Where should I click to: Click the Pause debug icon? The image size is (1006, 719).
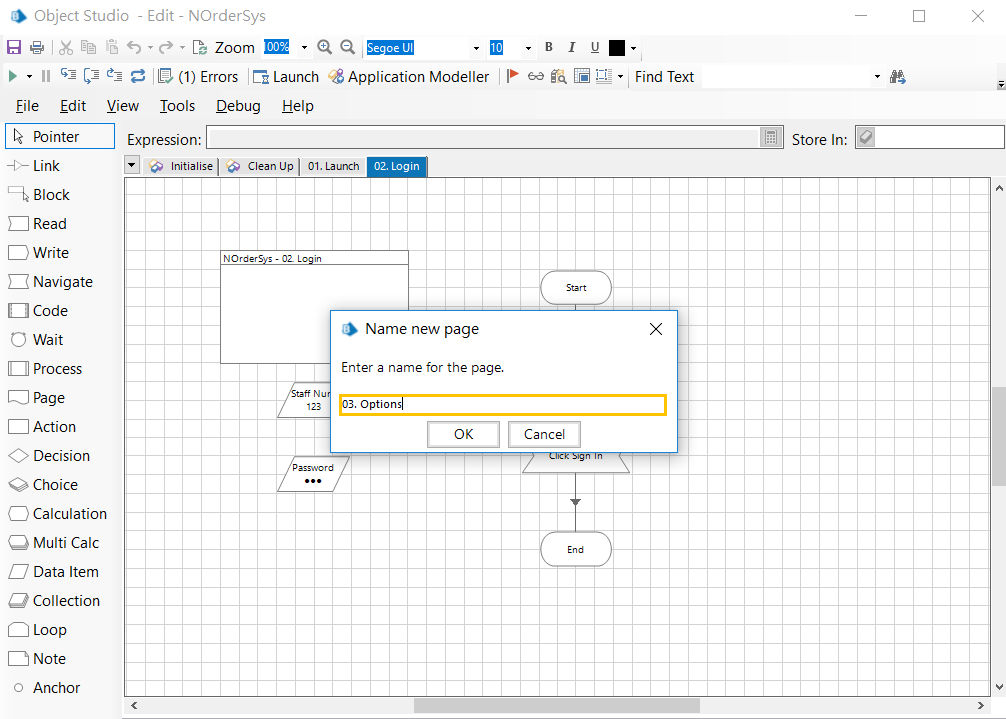46,76
